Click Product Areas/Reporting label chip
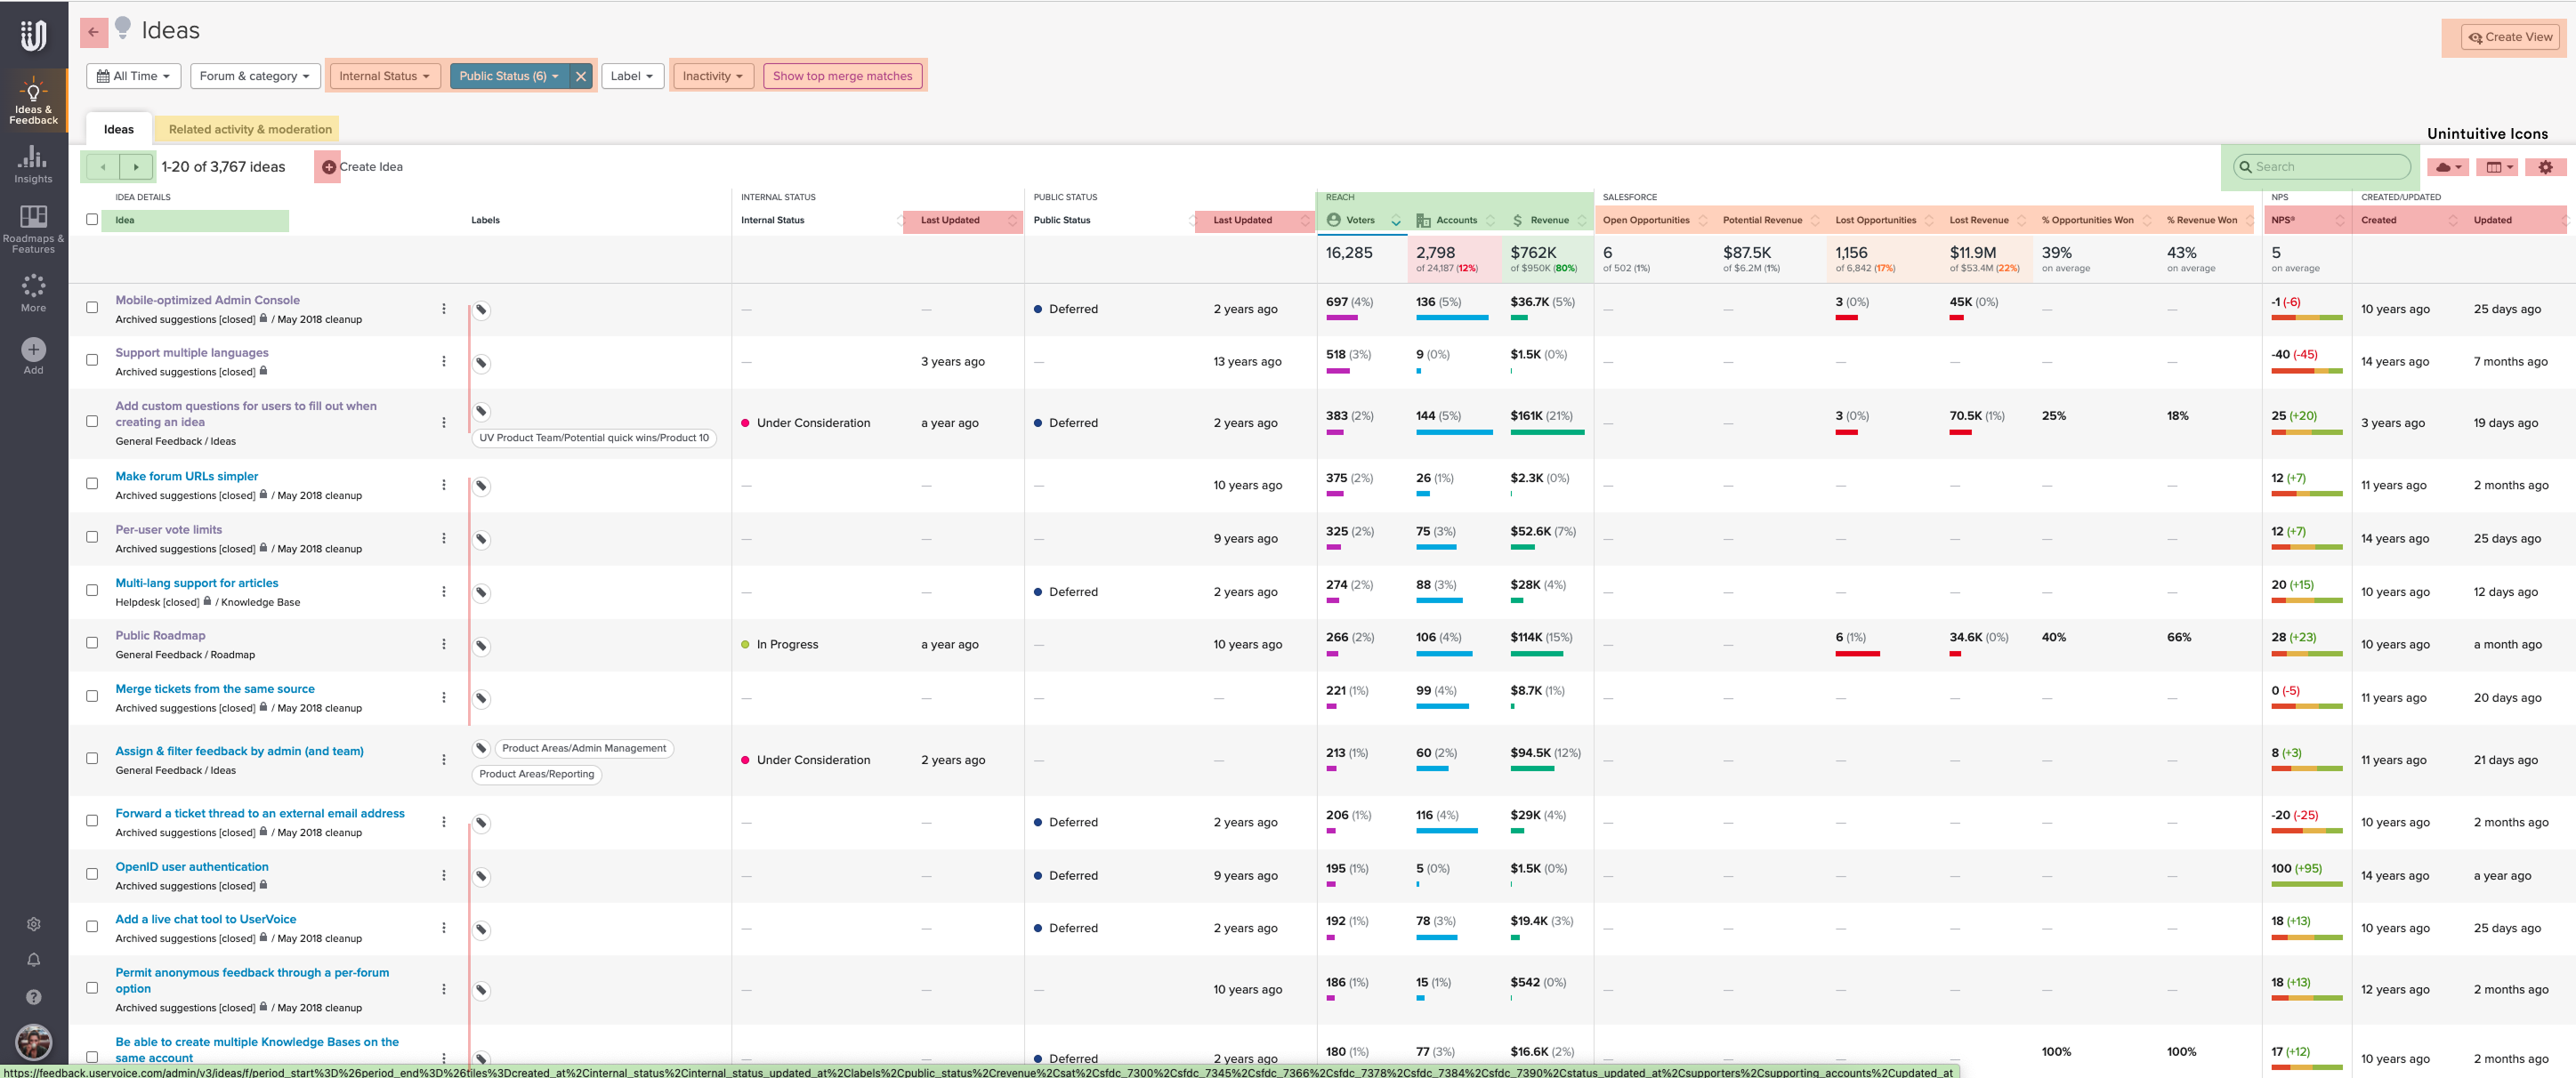 point(536,774)
